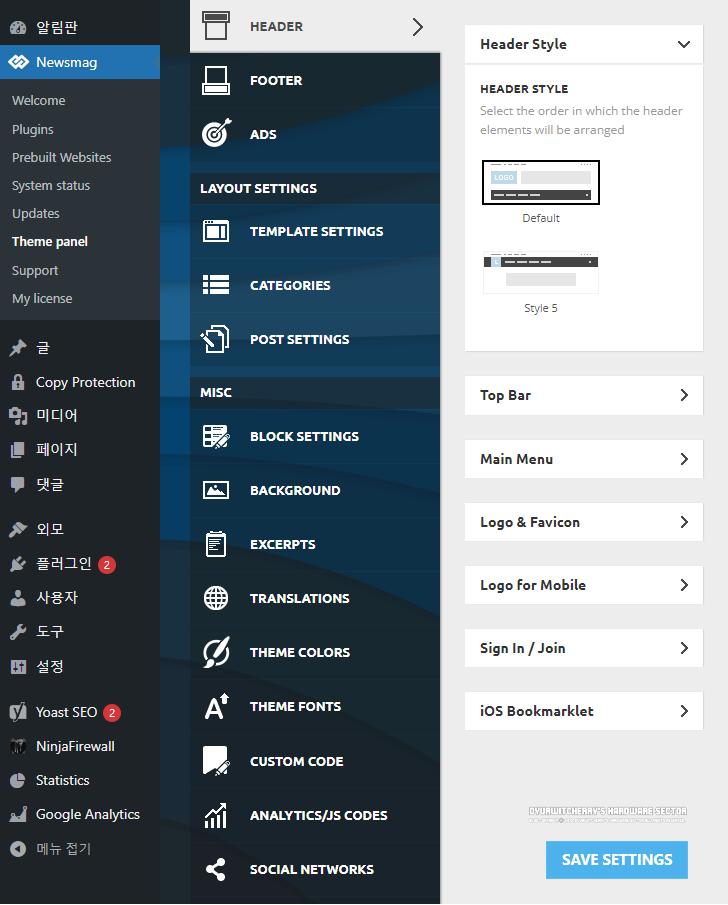This screenshot has width=728, height=905.
Task: Open the System status link
Action: click(x=51, y=185)
